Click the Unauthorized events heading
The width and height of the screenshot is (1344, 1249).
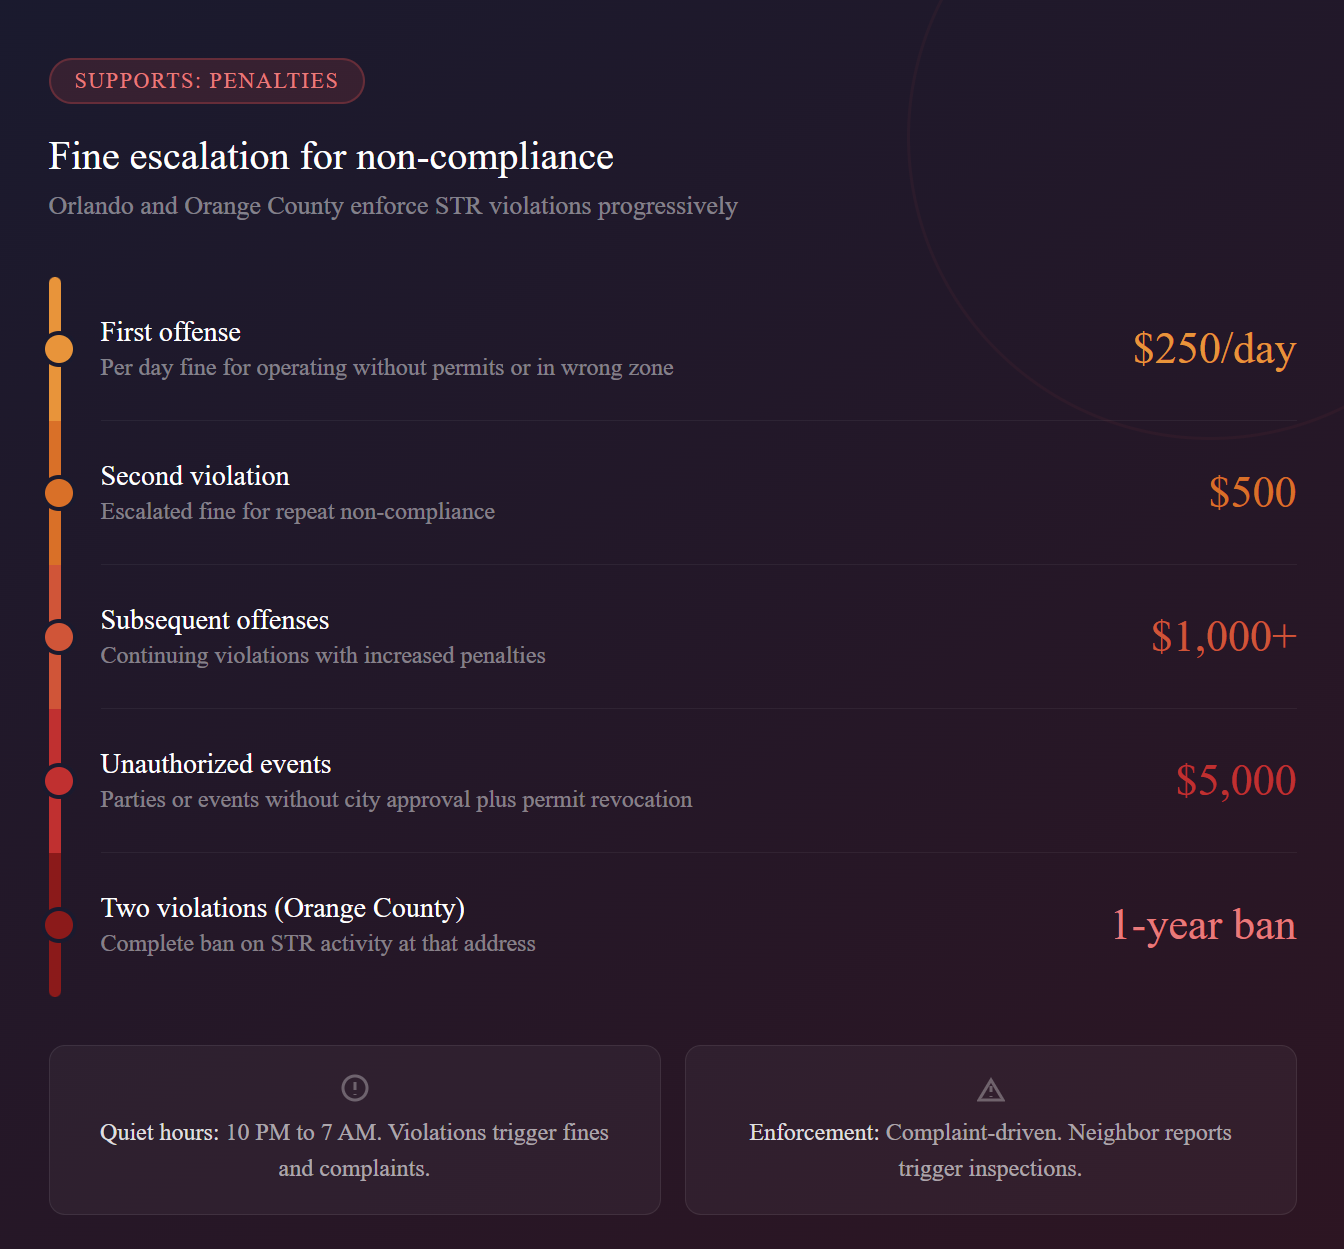point(216,764)
